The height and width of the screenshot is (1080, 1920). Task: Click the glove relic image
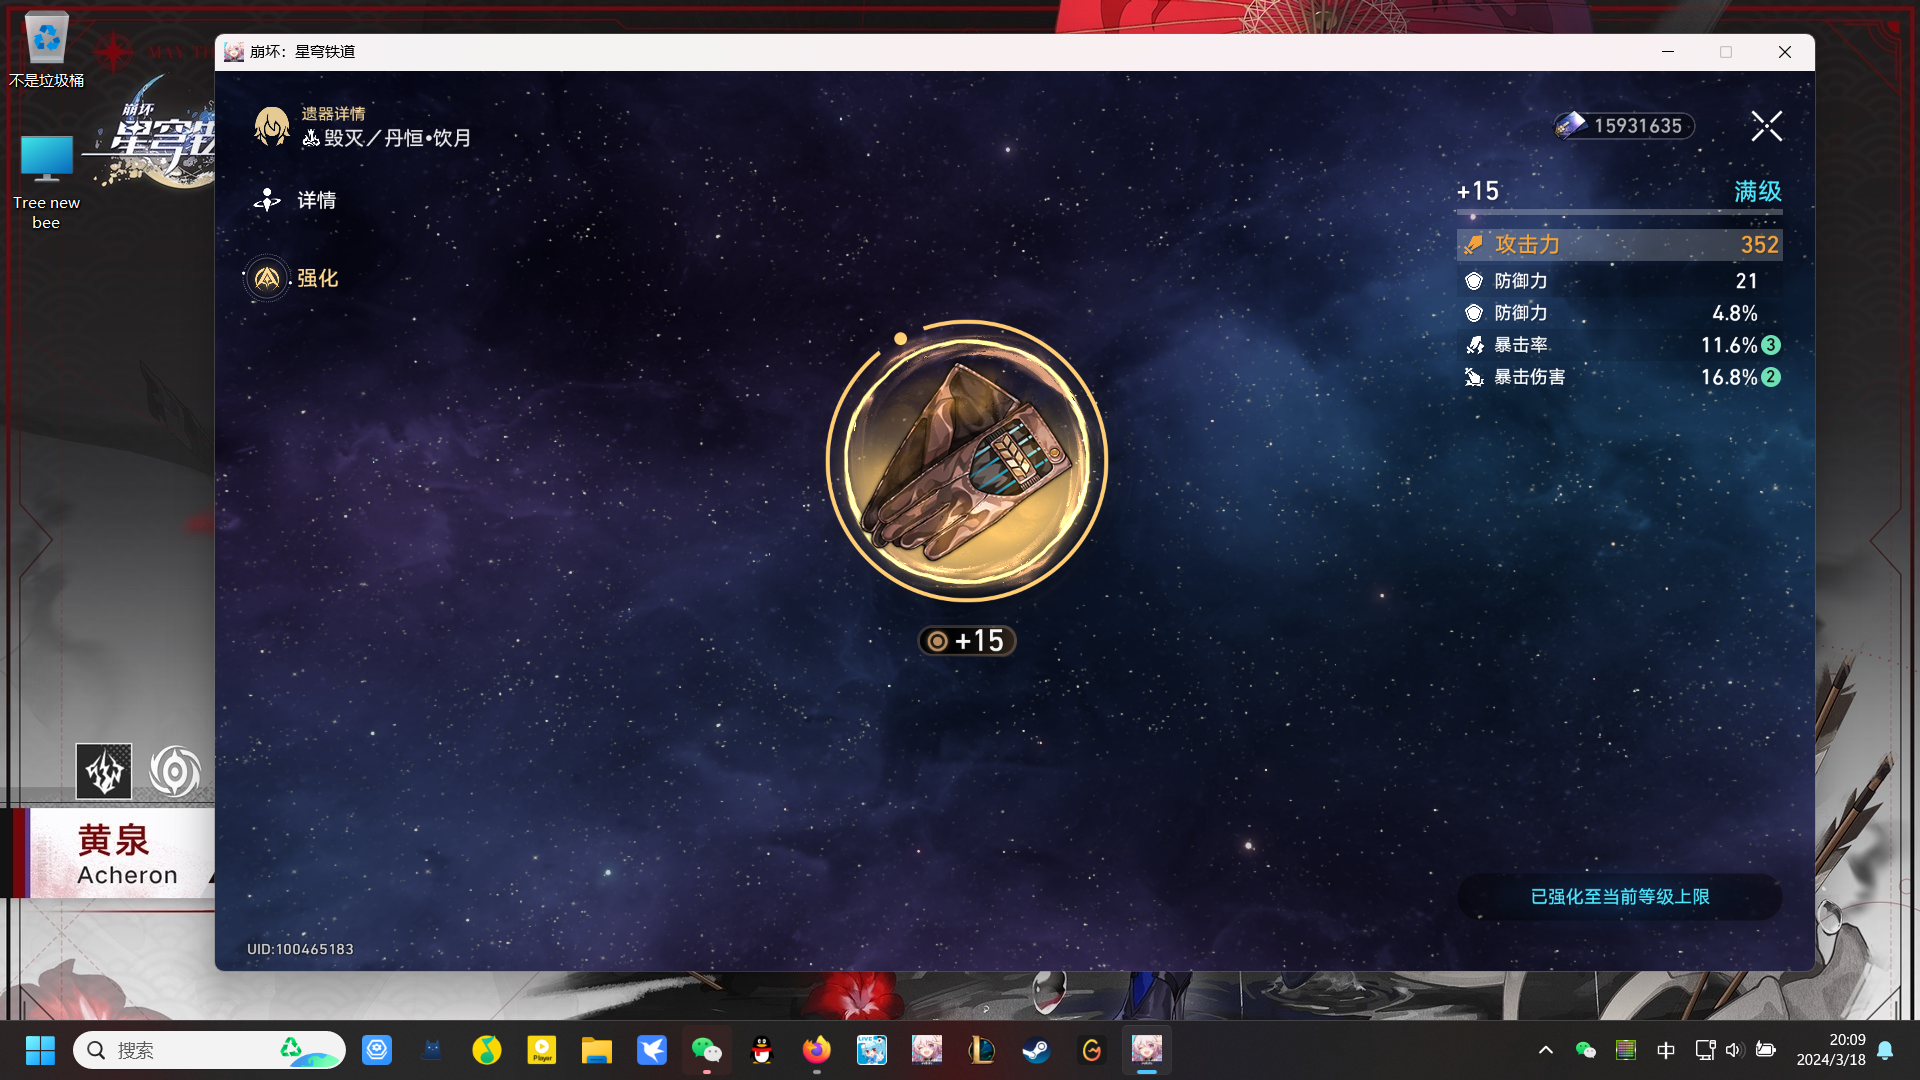[x=966, y=461]
